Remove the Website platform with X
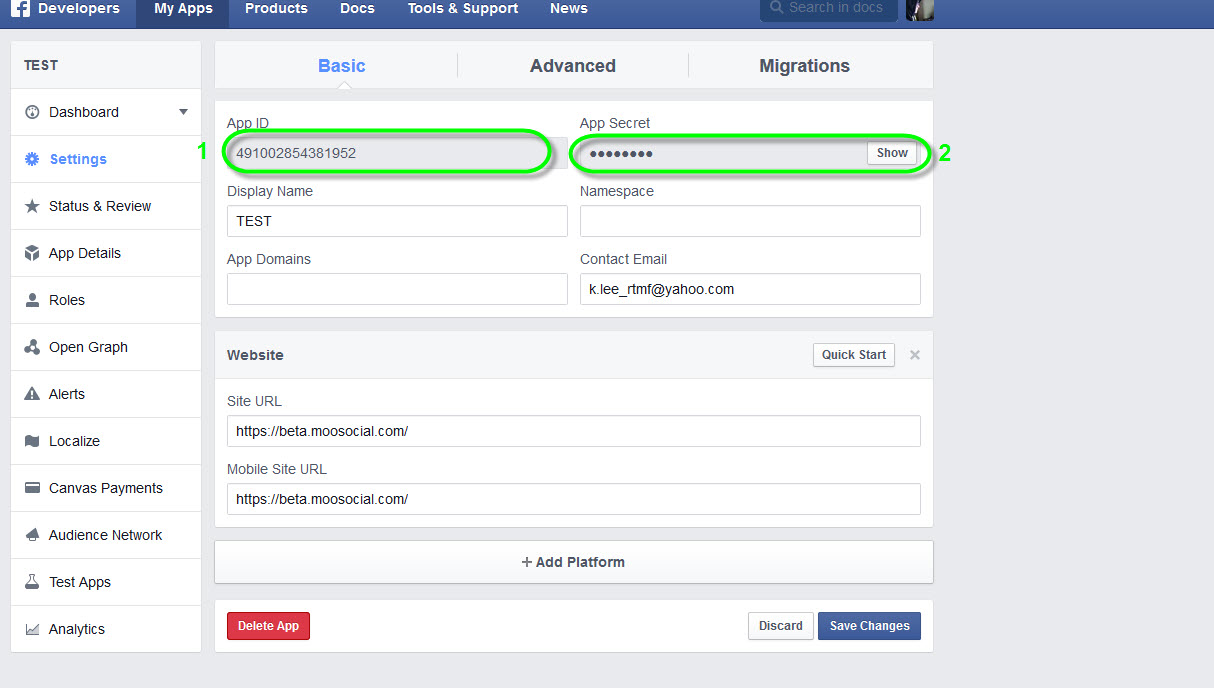The image size is (1214, 688). tap(914, 355)
